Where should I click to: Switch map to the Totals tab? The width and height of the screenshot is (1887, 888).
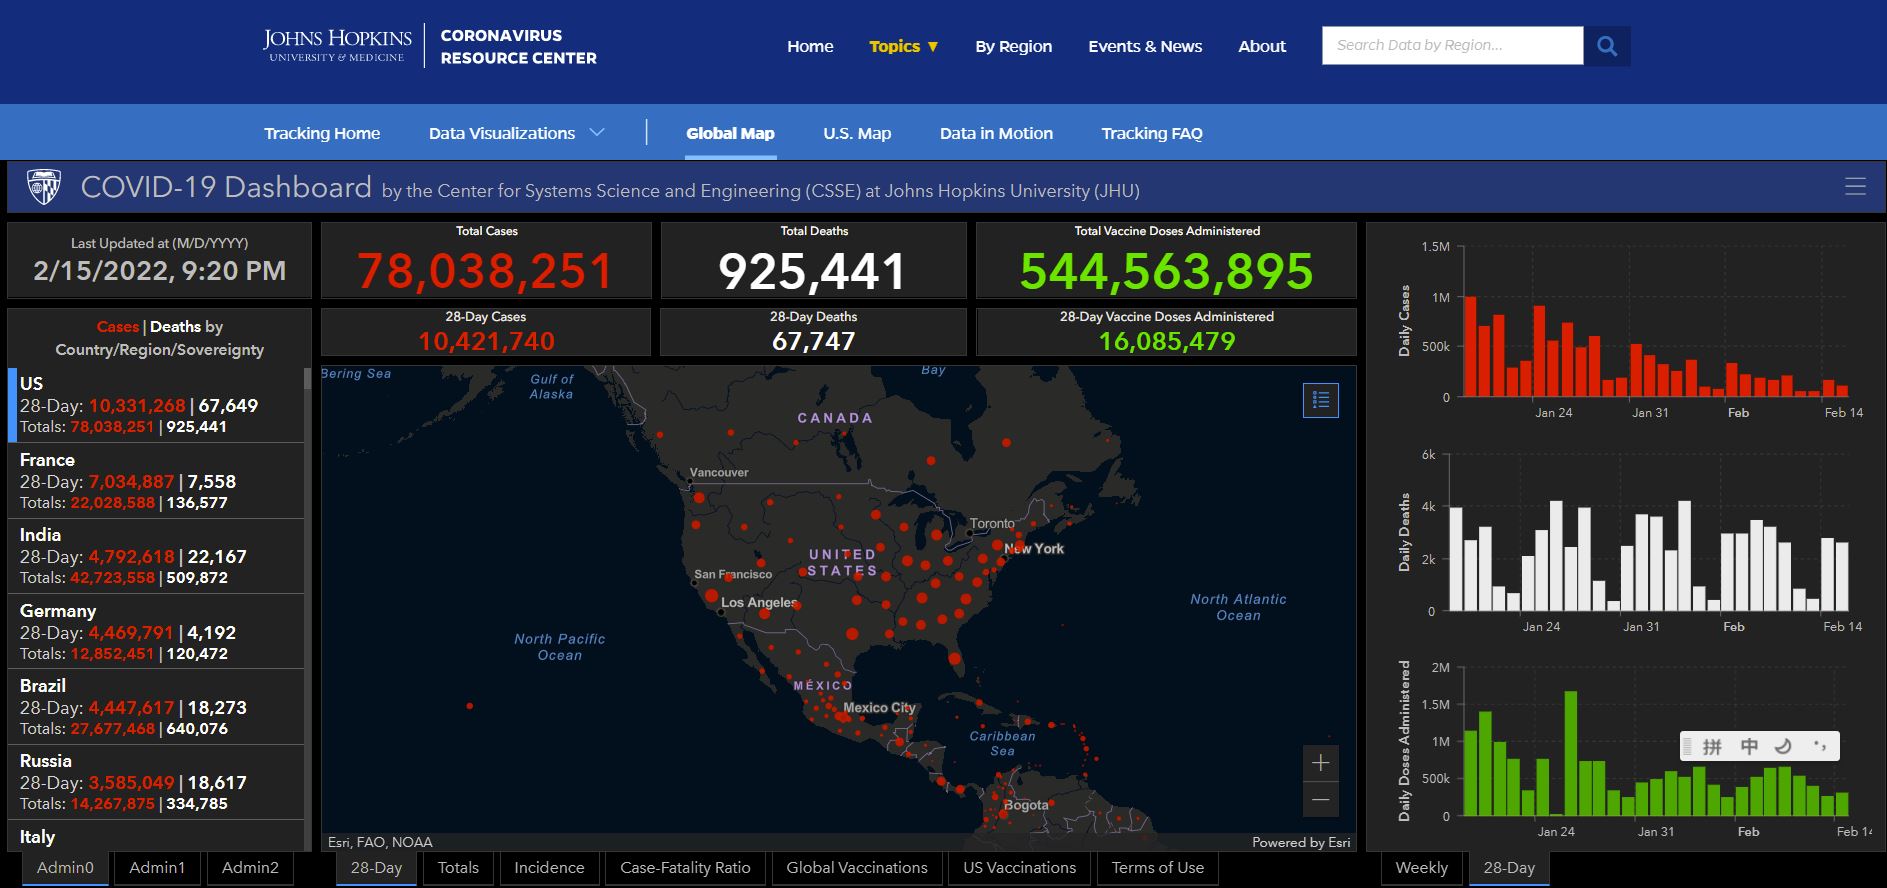(x=458, y=868)
